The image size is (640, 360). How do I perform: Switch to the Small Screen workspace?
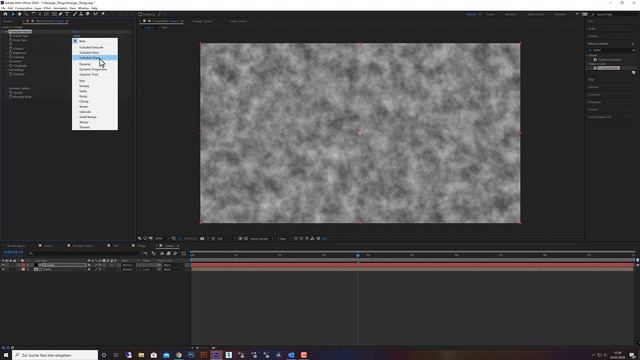535,14
